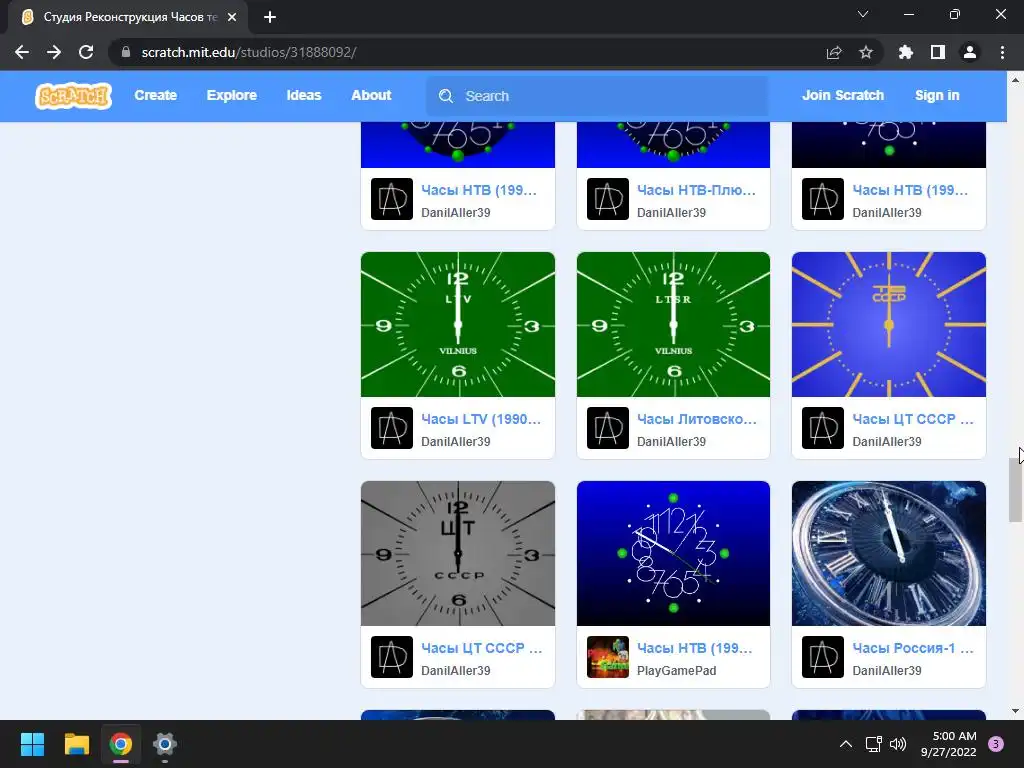Close the Студия Реконструкция Часов tab

232,17
